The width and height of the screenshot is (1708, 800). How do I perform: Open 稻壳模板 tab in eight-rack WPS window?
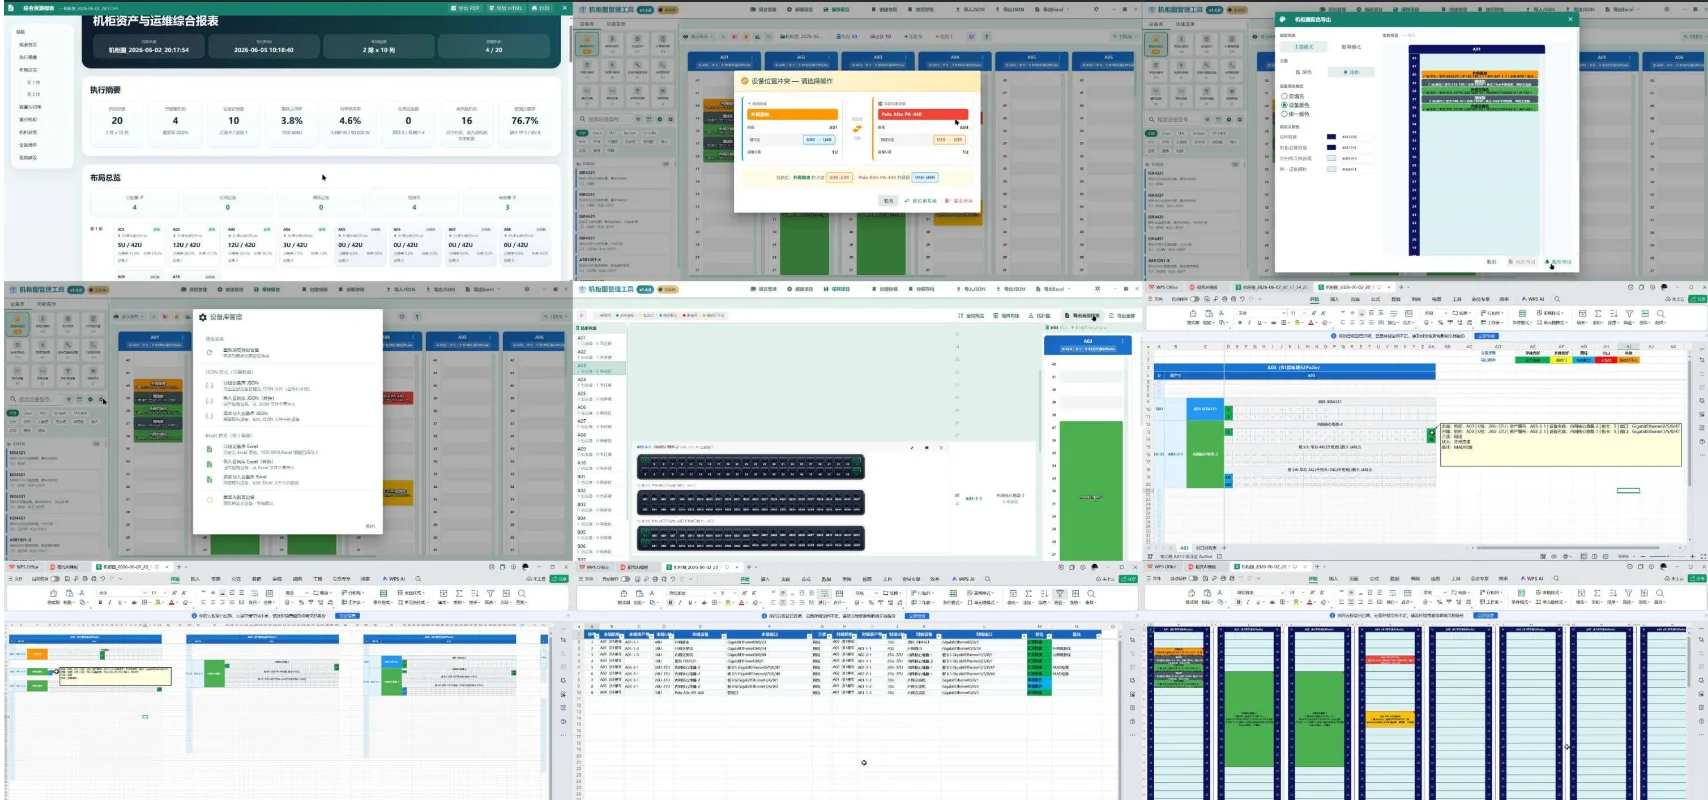pos(1203,567)
